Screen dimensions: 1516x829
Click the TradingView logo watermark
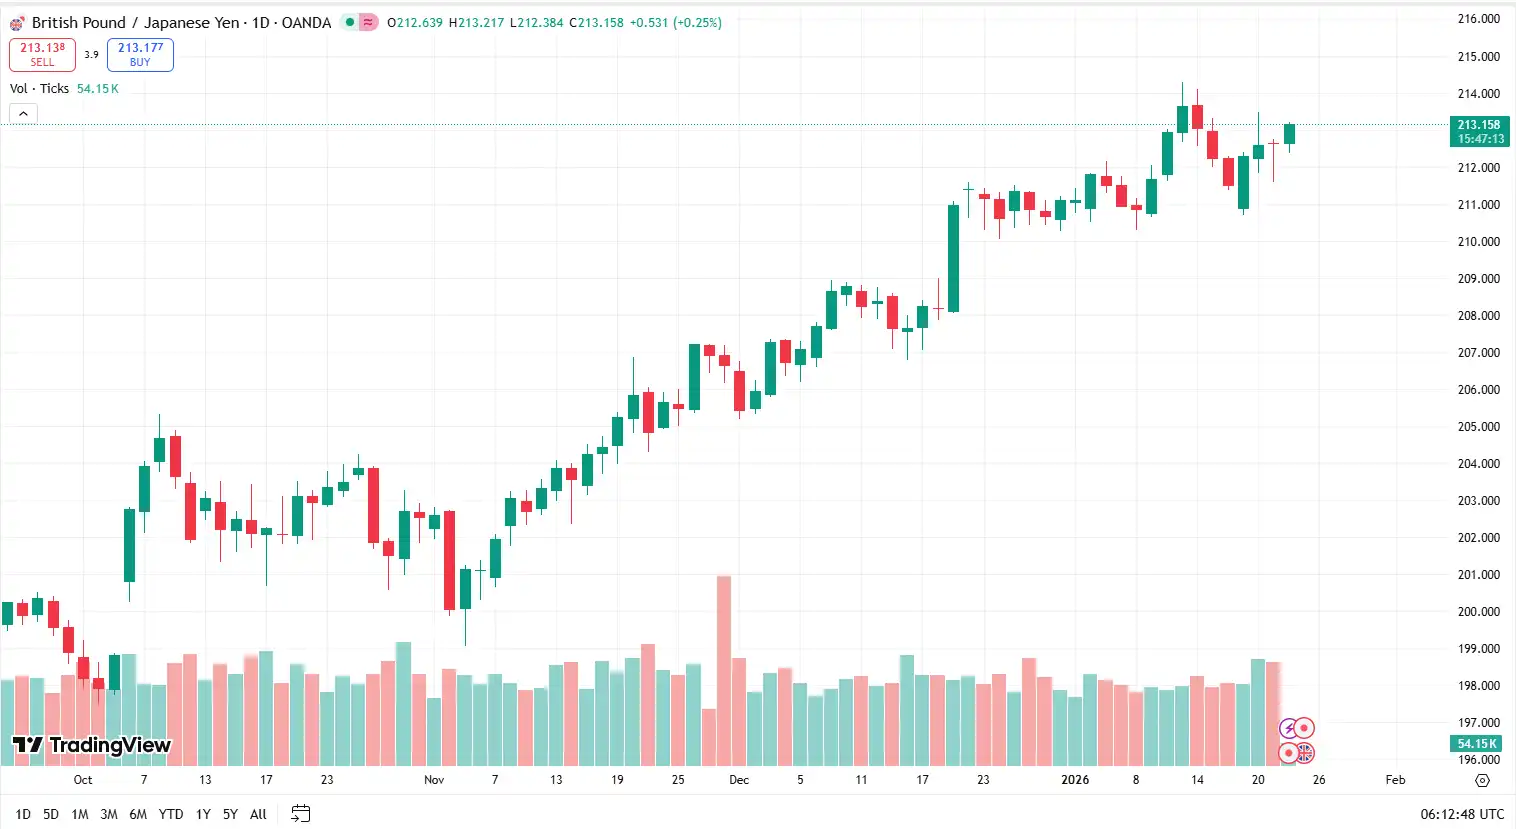pyautogui.click(x=88, y=745)
